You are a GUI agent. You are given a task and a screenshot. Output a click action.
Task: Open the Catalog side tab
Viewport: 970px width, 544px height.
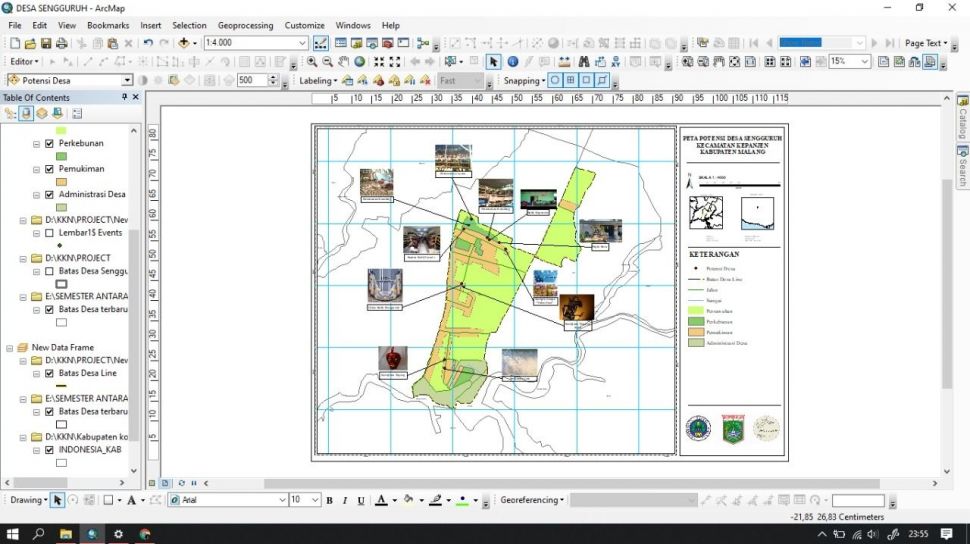963,118
